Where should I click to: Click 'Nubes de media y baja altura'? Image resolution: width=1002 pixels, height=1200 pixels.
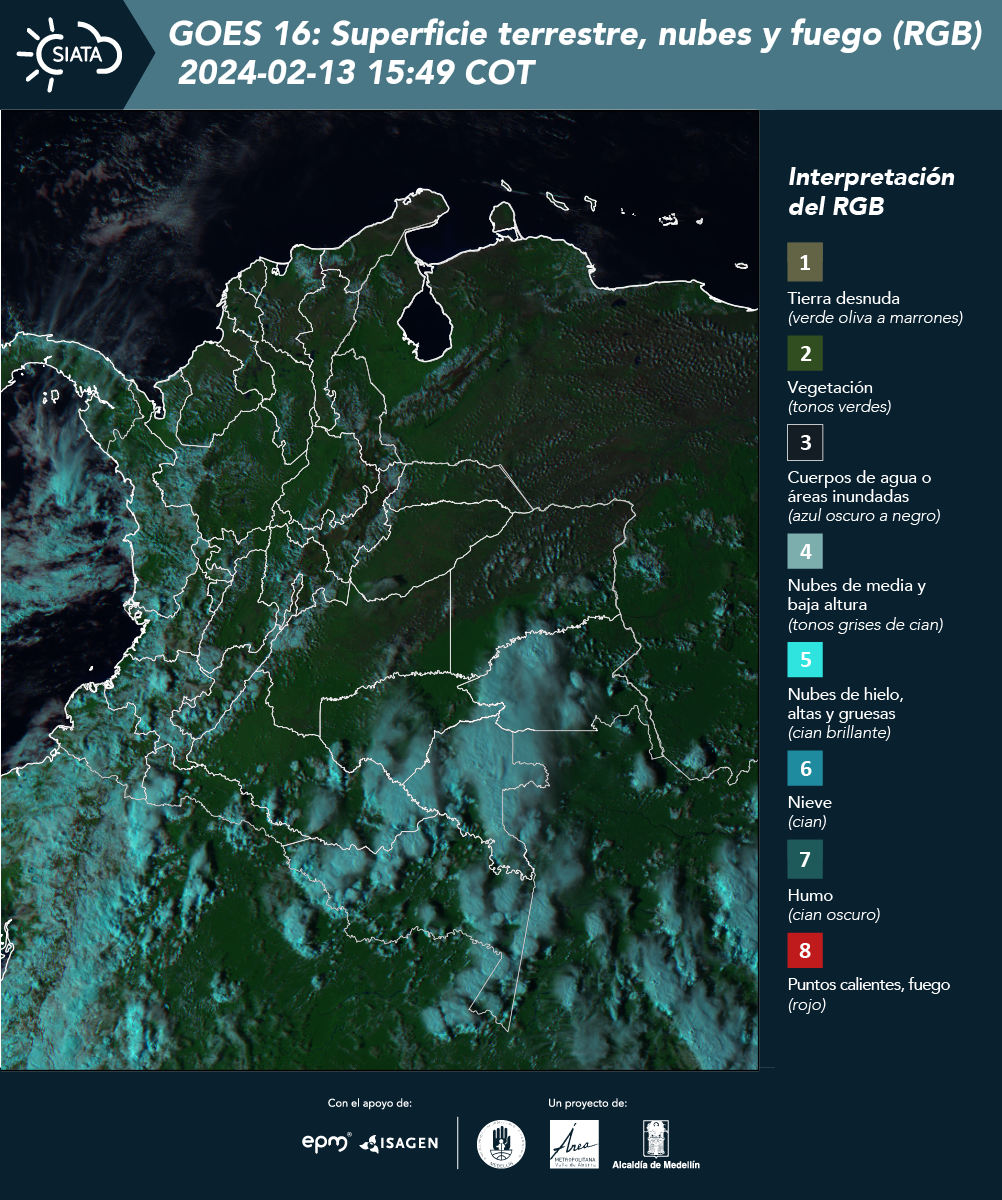pos(857,595)
